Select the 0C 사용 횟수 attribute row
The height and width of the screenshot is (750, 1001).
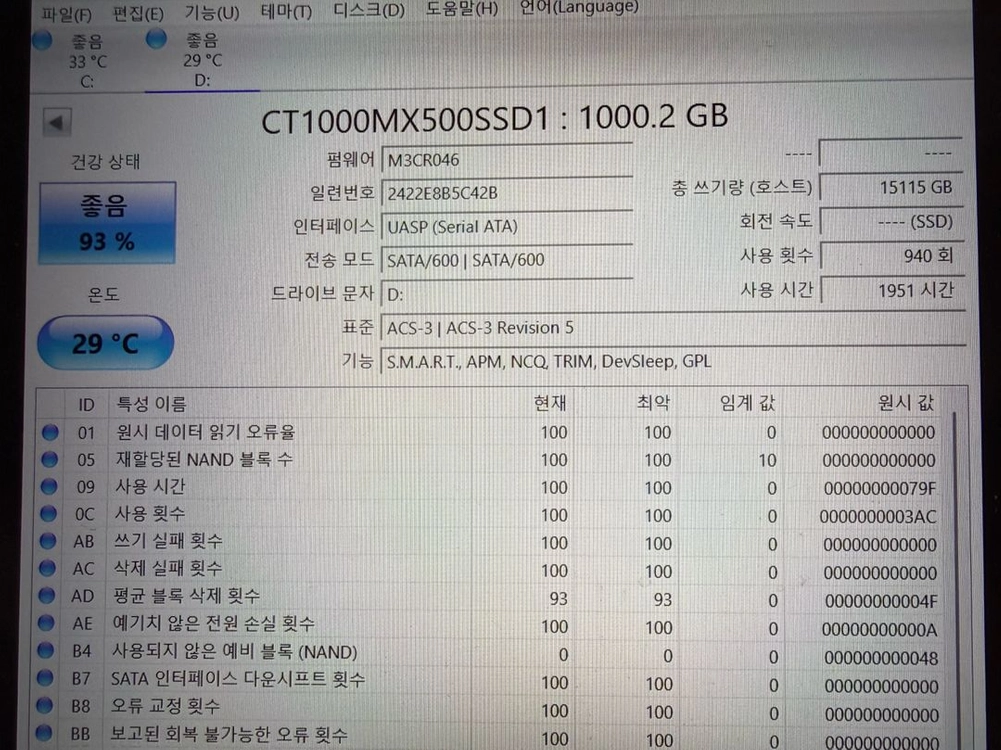tap(490, 514)
